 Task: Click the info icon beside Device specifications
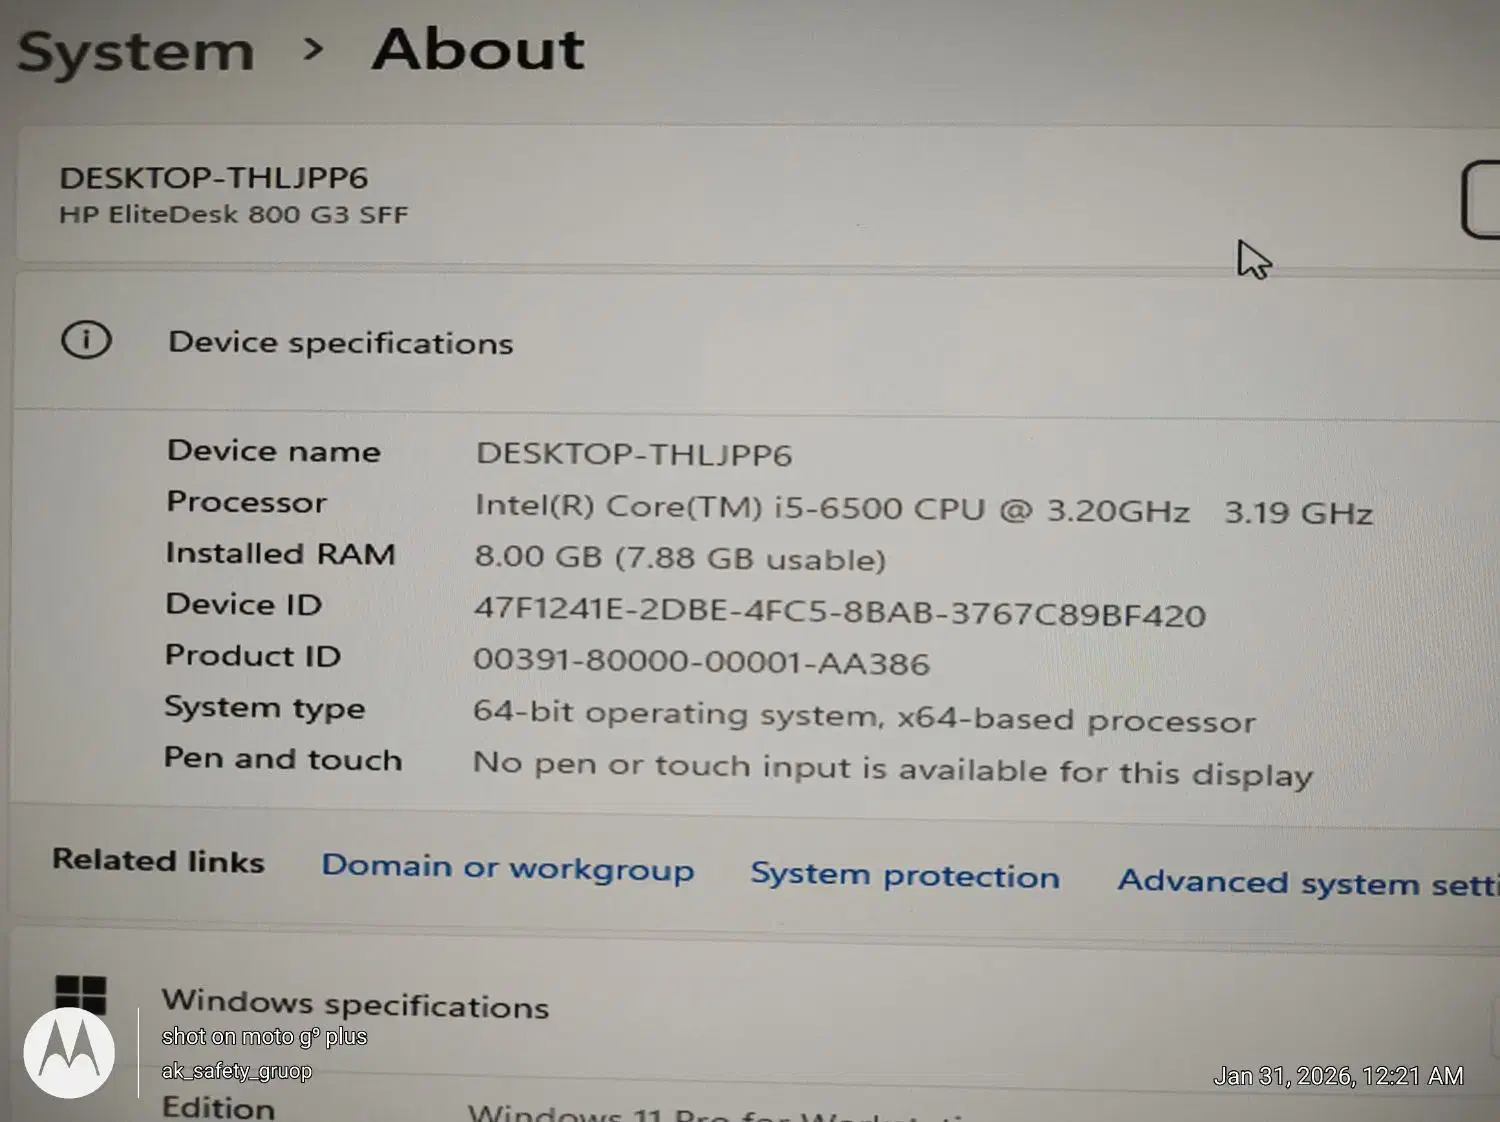pos(86,340)
